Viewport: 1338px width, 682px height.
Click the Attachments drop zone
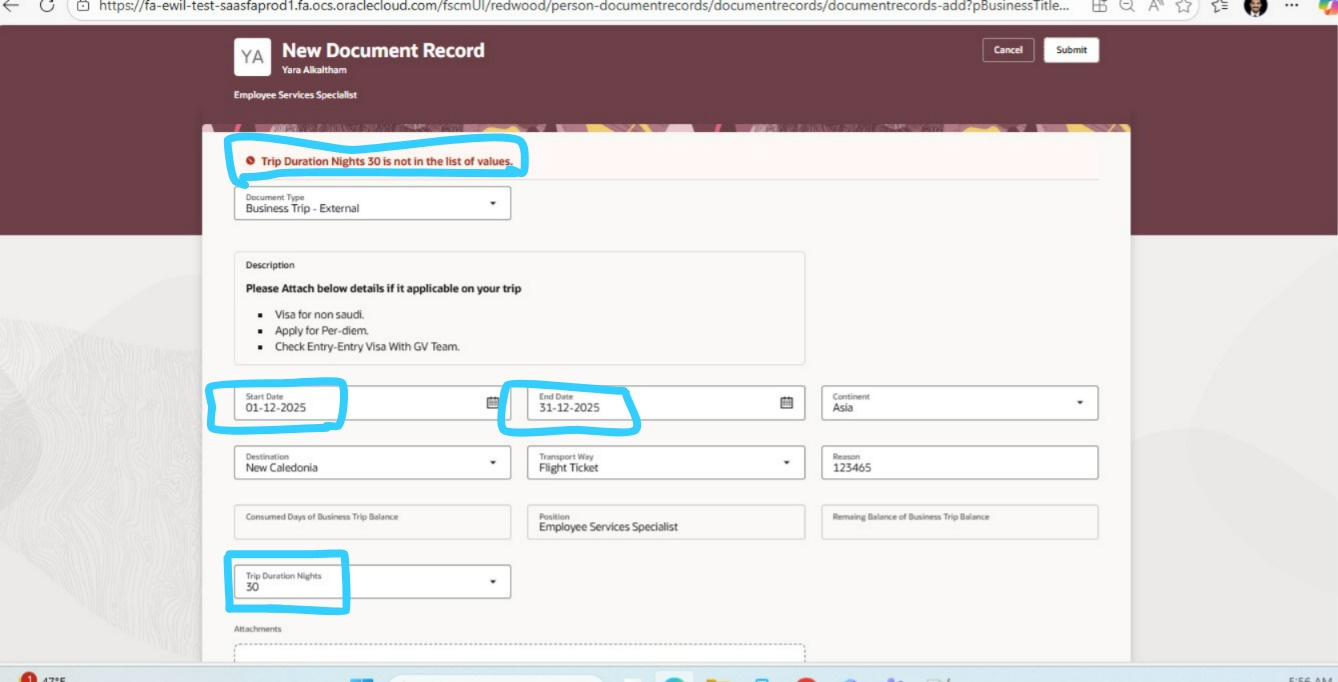[519, 653]
